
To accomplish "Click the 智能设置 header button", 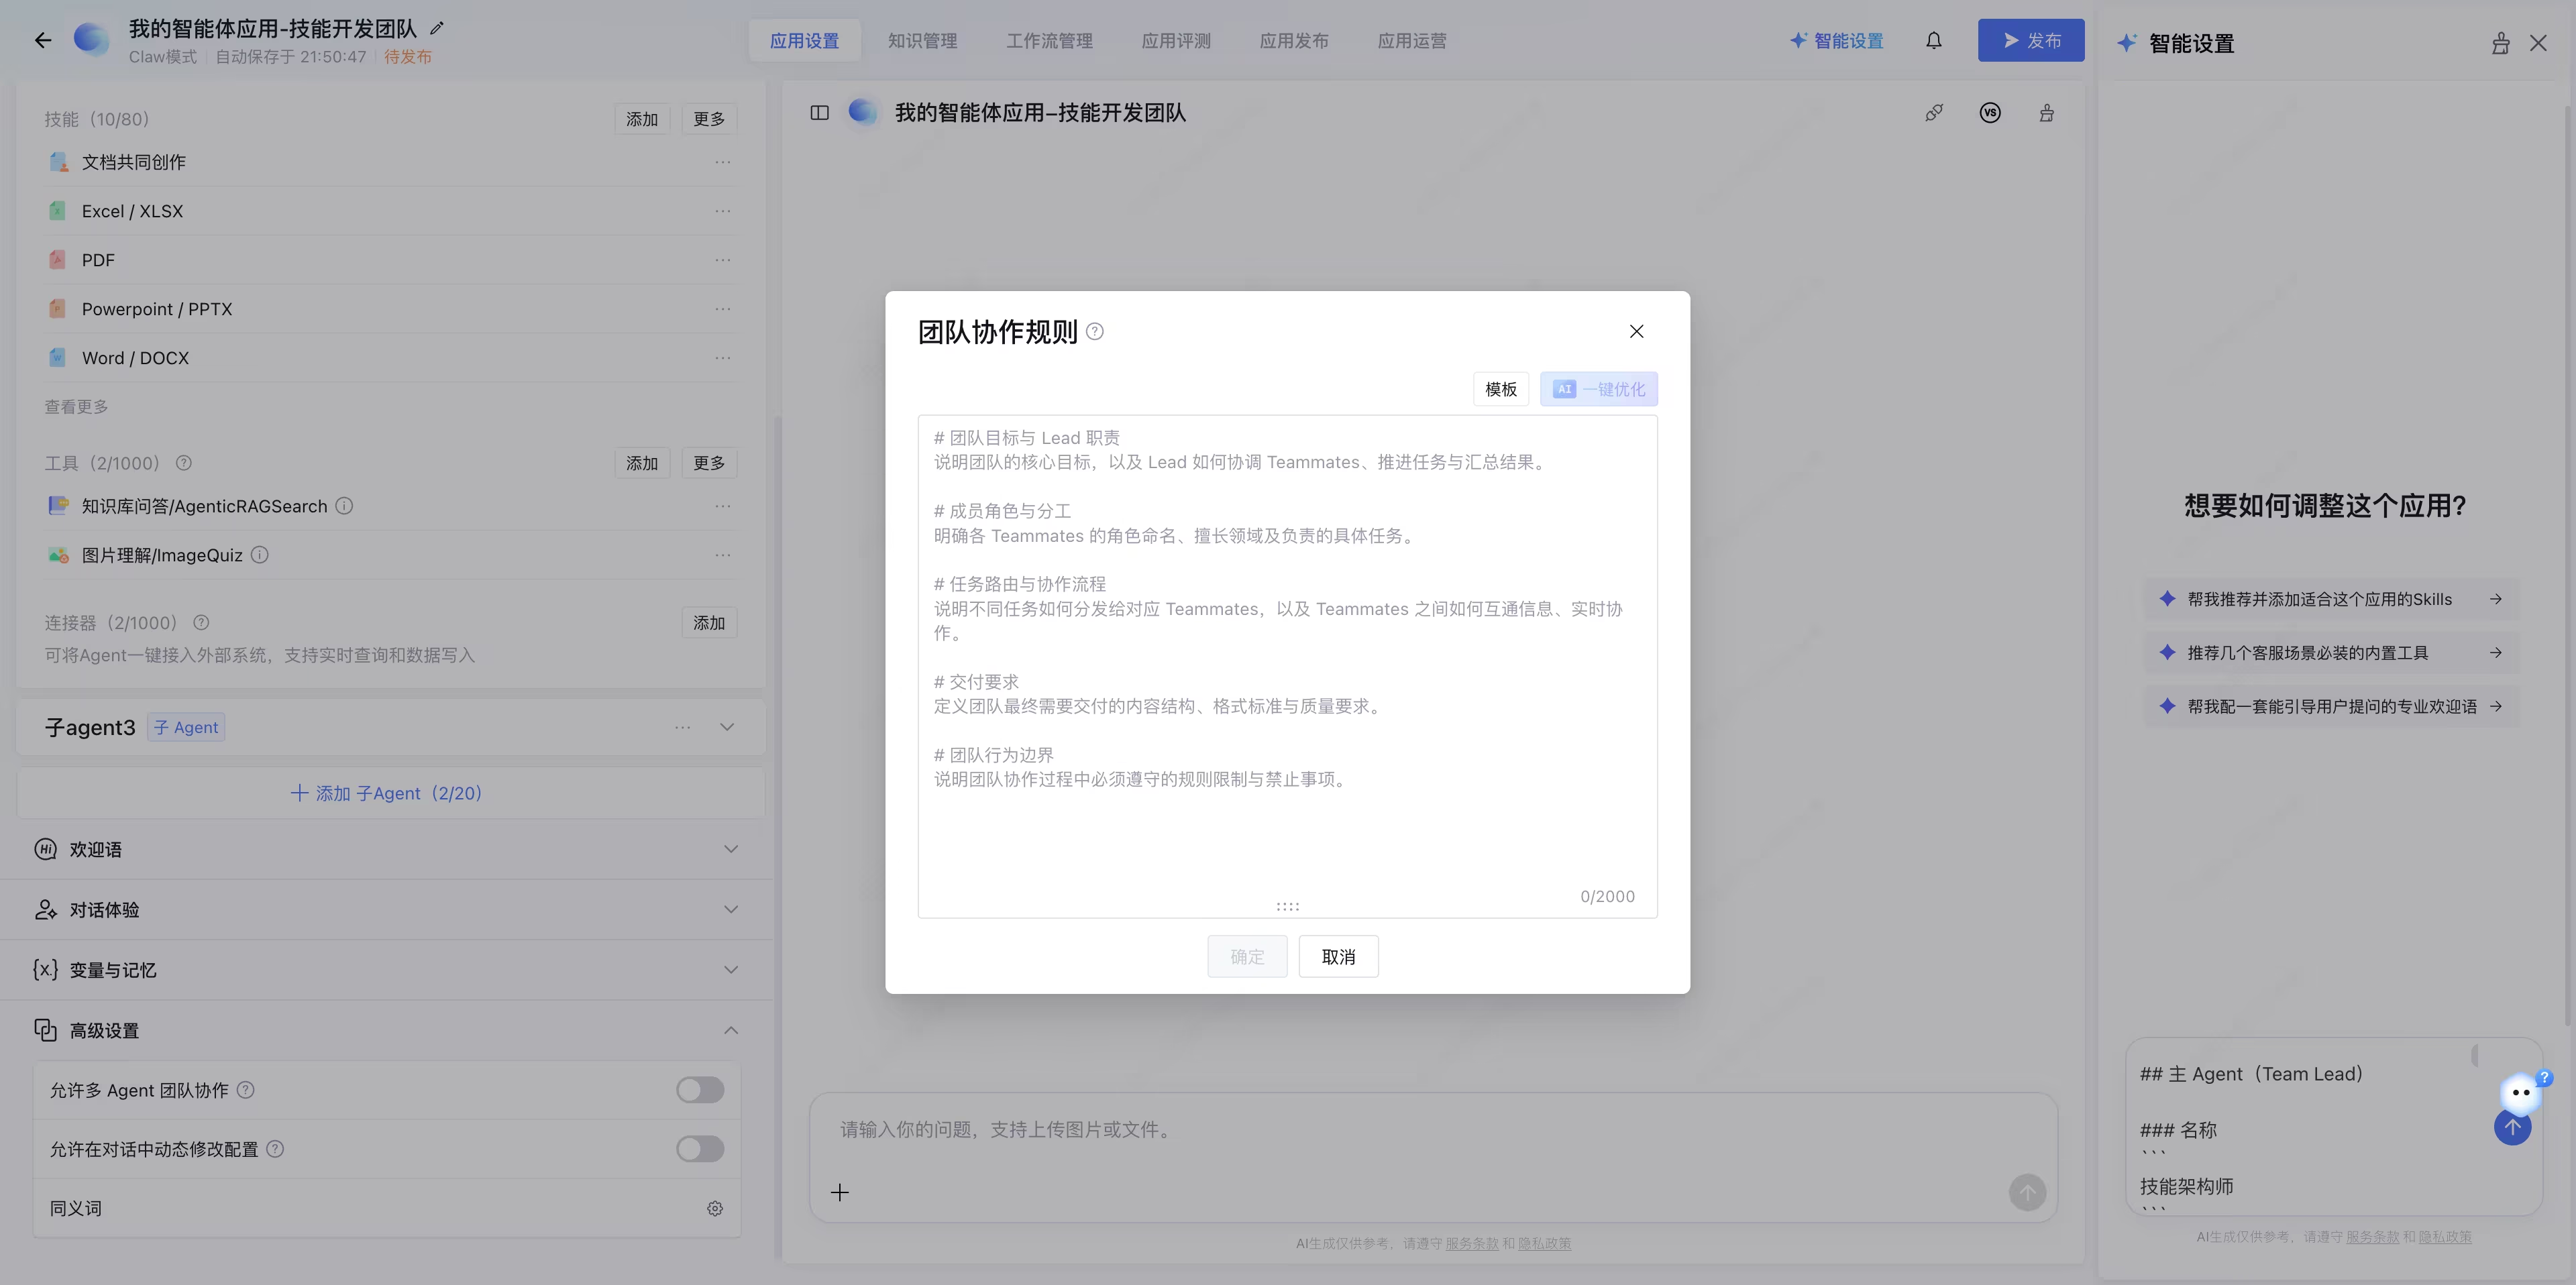I will [1836, 41].
